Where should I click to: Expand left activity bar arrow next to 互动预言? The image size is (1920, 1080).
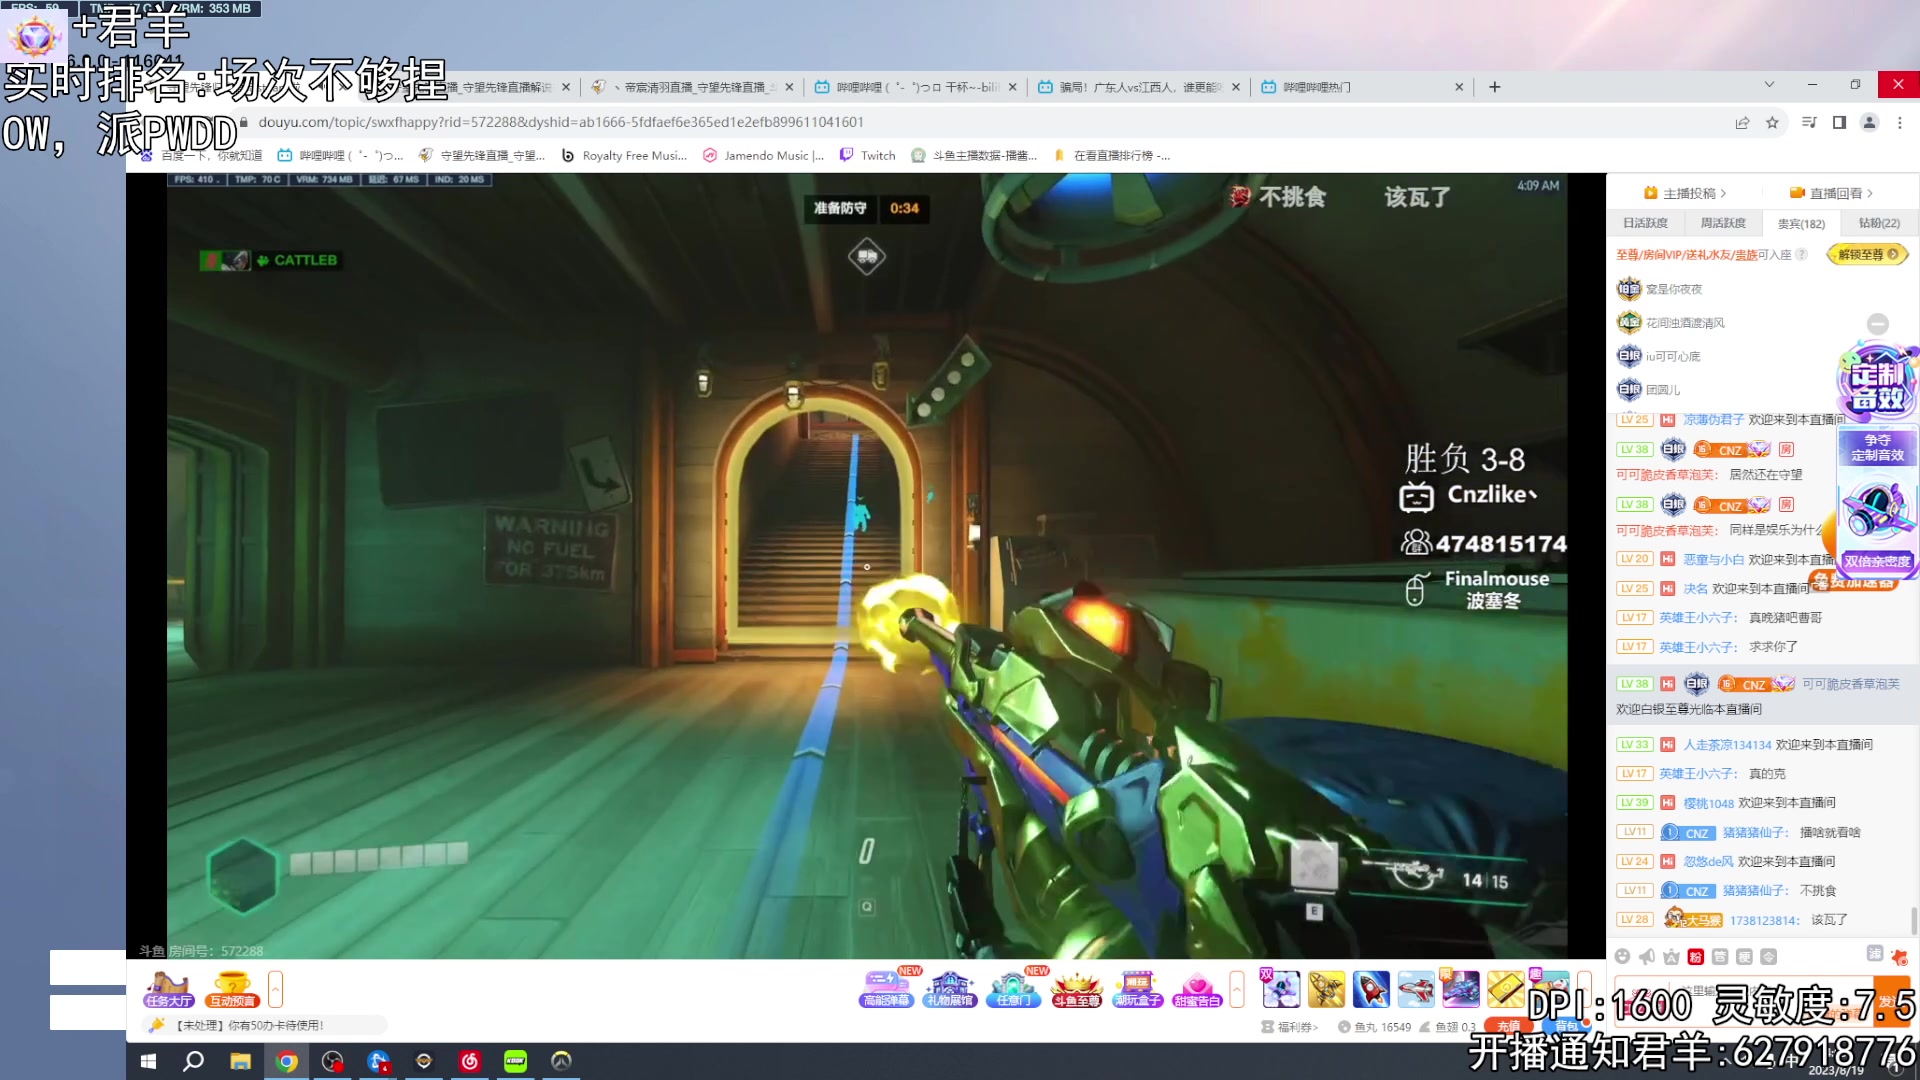(275, 989)
